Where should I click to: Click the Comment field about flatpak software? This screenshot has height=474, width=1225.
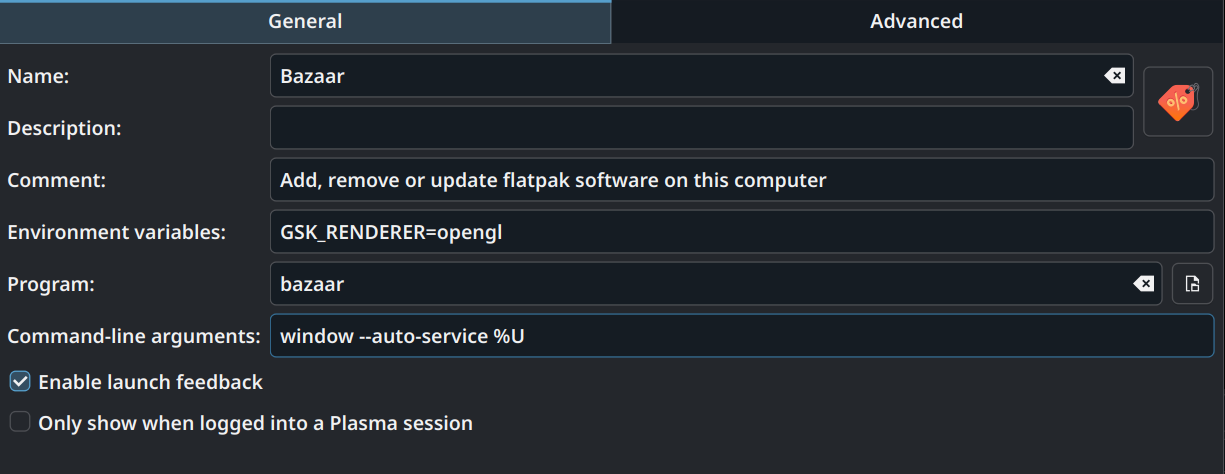(742, 180)
